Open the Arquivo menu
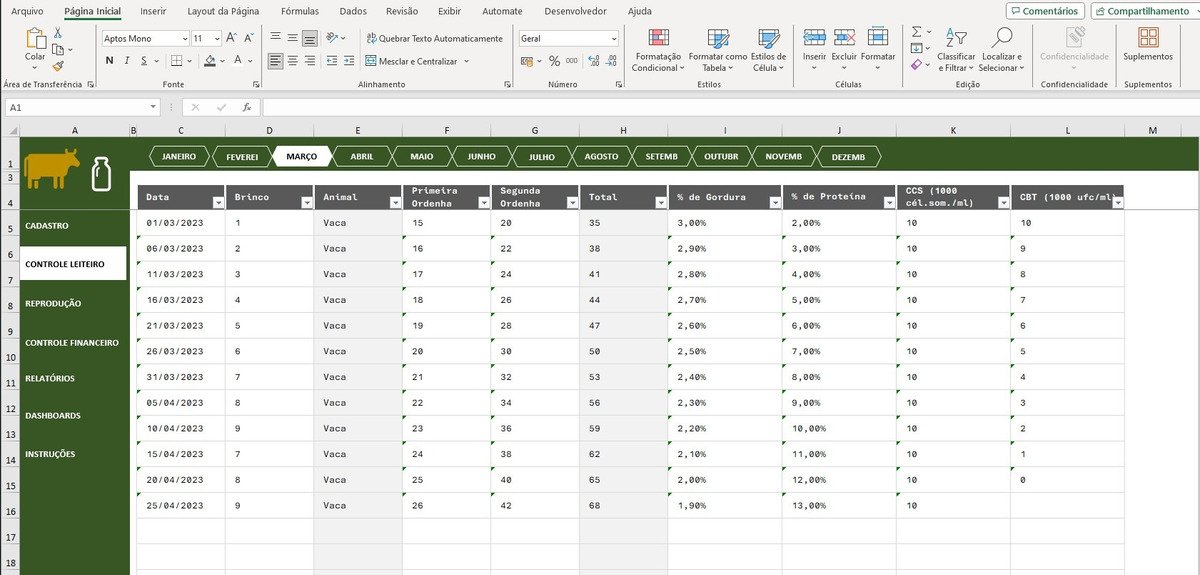The image size is (1200, 575). pos(27,11)
